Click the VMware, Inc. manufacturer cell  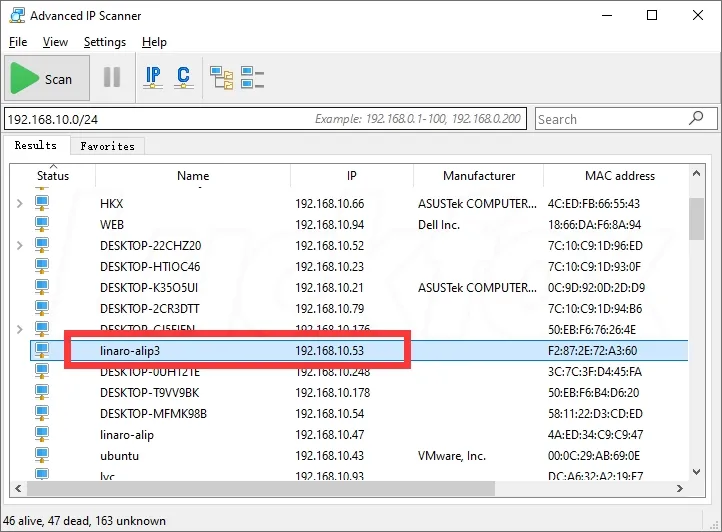click(452, 456)
